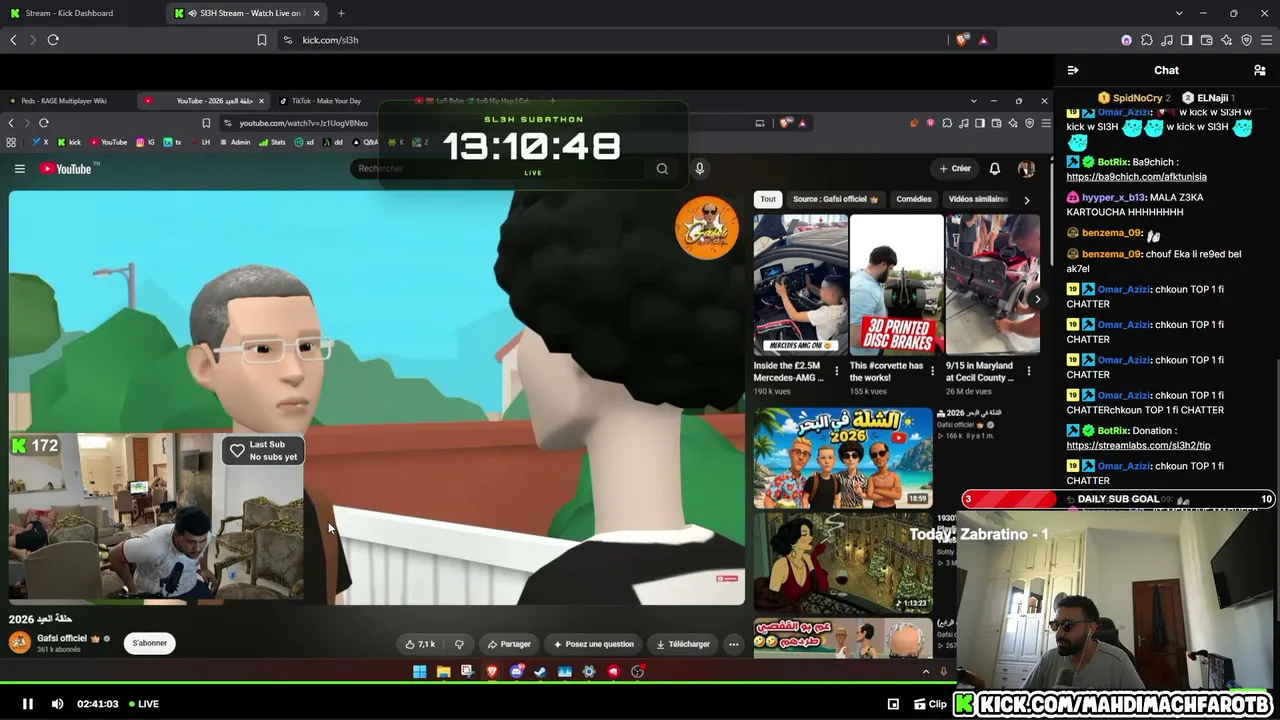This screenshot has width=1280, height=720.
Task: Click S'abonner to subscribe to Gafsi officiel
Action: click(x=150, y=643)
